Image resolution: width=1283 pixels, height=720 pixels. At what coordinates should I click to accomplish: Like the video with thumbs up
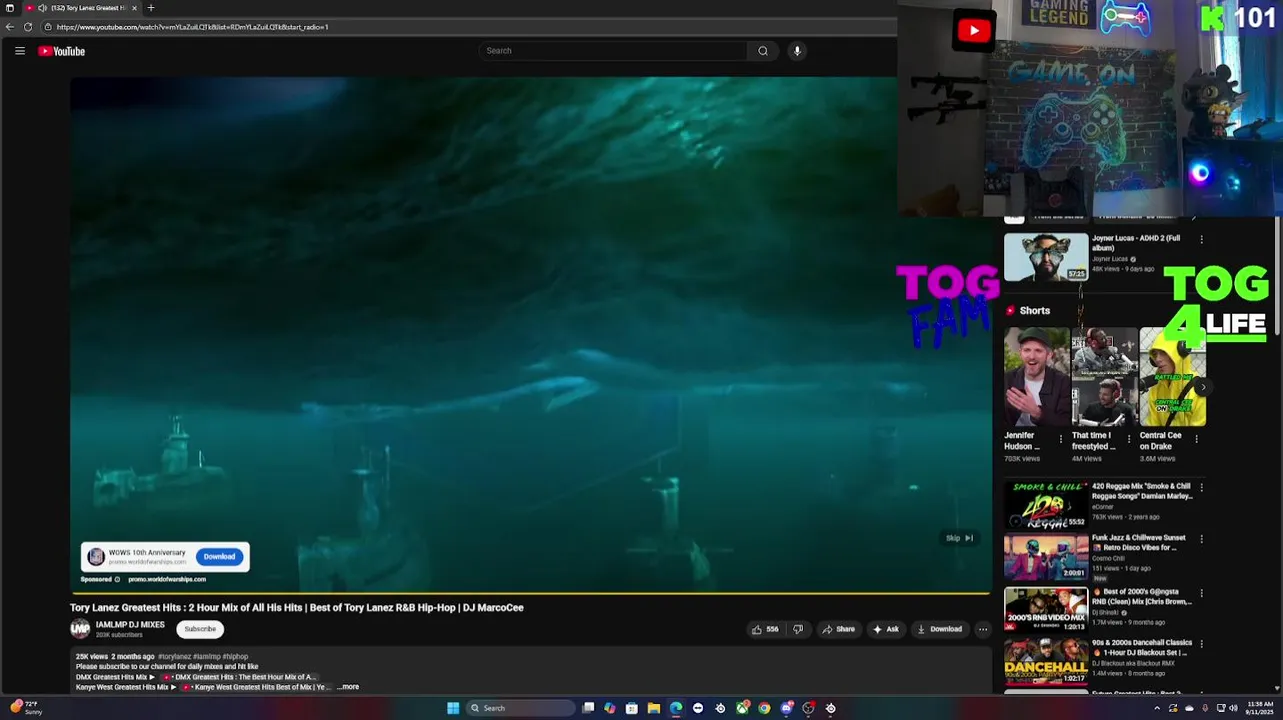point(765,629)
